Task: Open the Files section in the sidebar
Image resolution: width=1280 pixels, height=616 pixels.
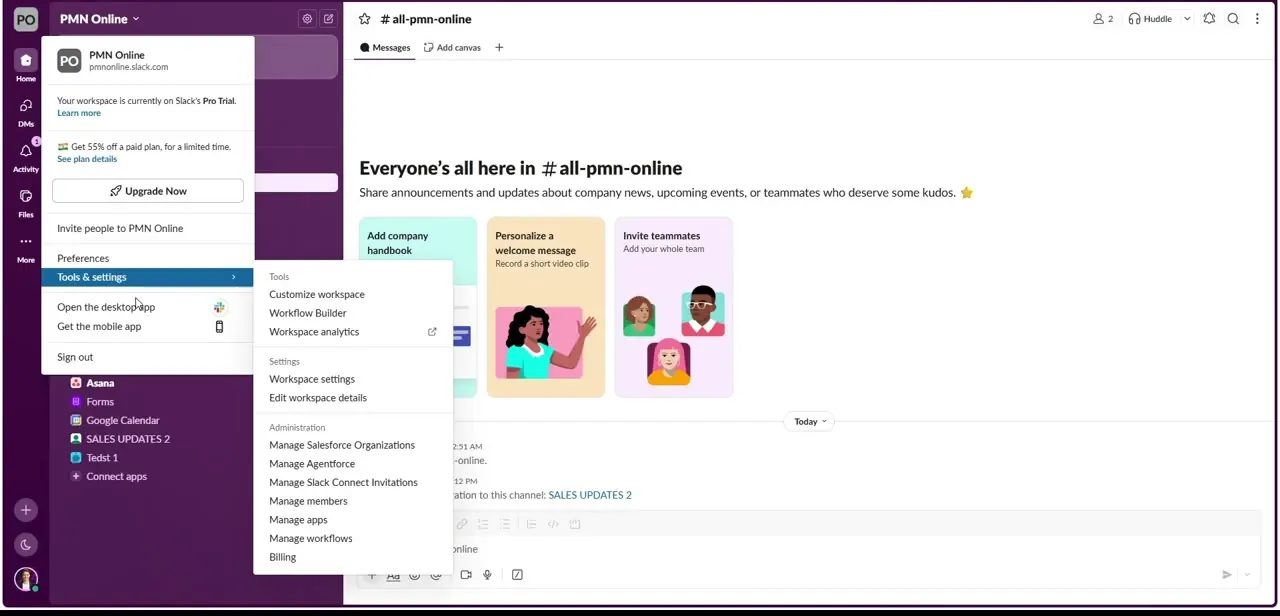Action: [x=26, y=202]
